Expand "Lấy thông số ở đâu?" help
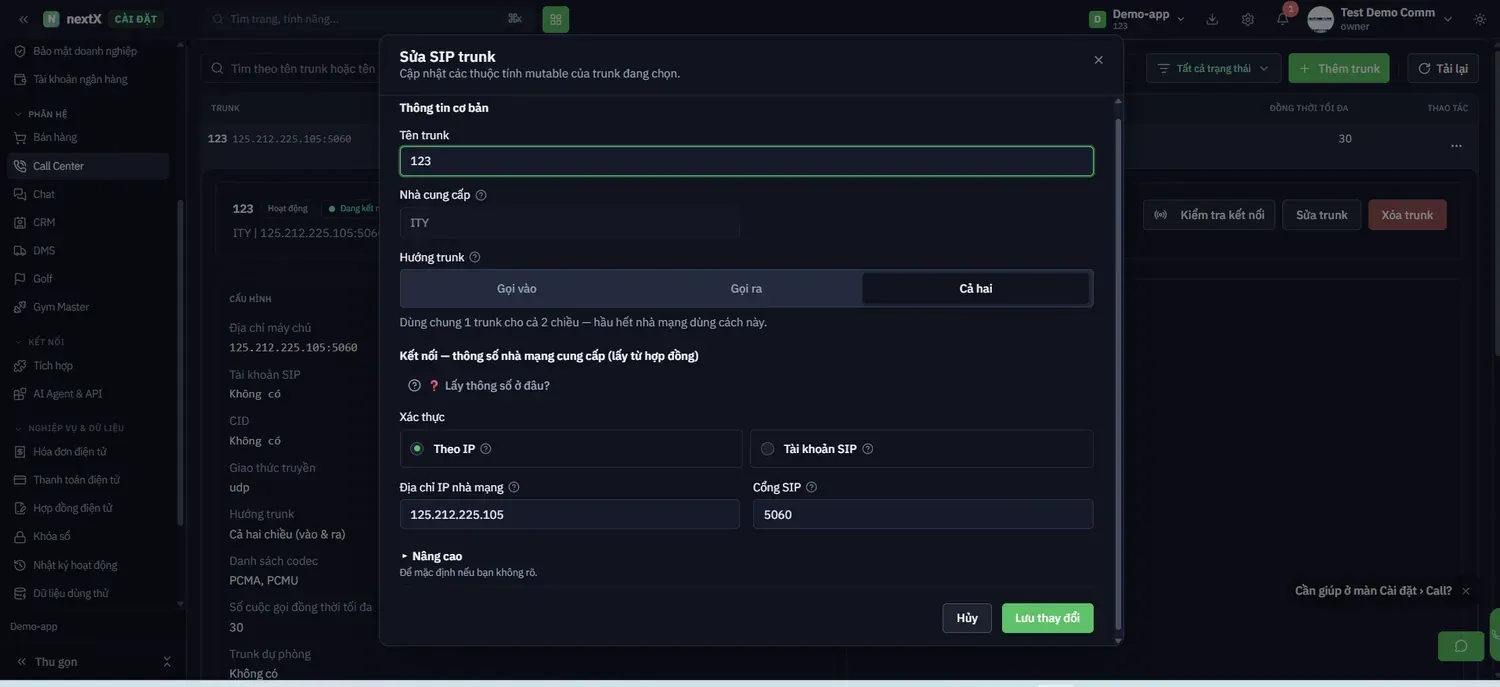 pyautogui.click(x=479, y=385)
